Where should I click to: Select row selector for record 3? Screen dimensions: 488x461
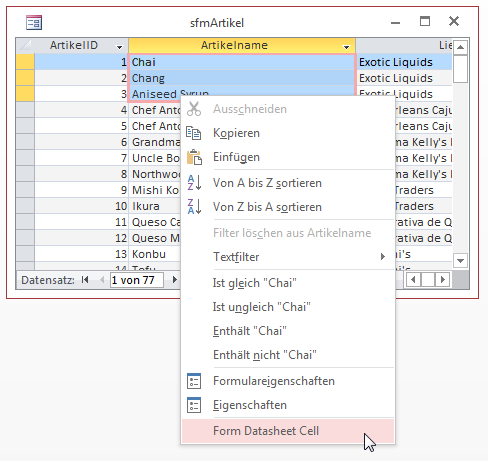[25, 94]
